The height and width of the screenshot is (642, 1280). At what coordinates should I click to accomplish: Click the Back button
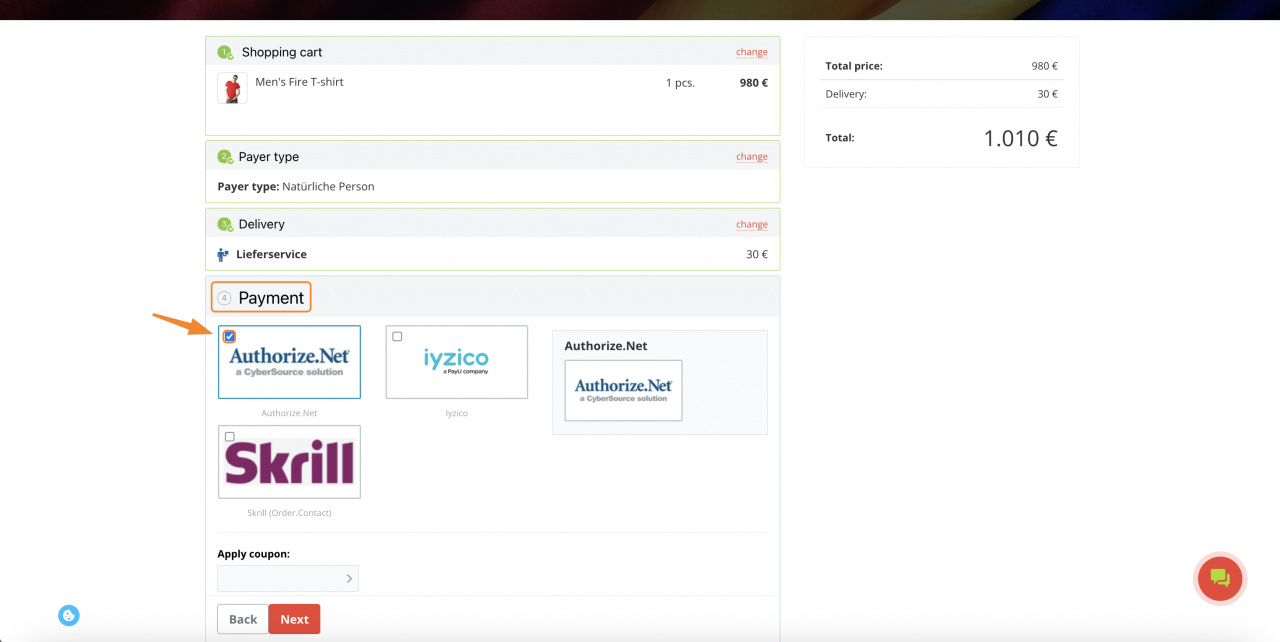242,618
